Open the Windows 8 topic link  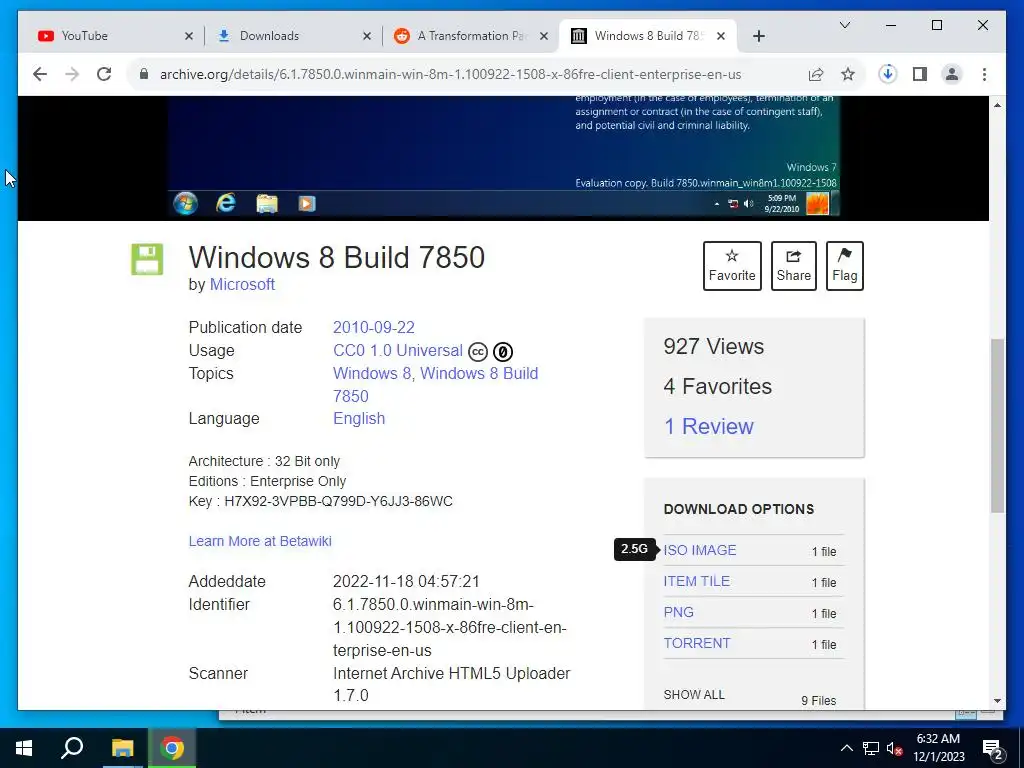coord(372,374)
